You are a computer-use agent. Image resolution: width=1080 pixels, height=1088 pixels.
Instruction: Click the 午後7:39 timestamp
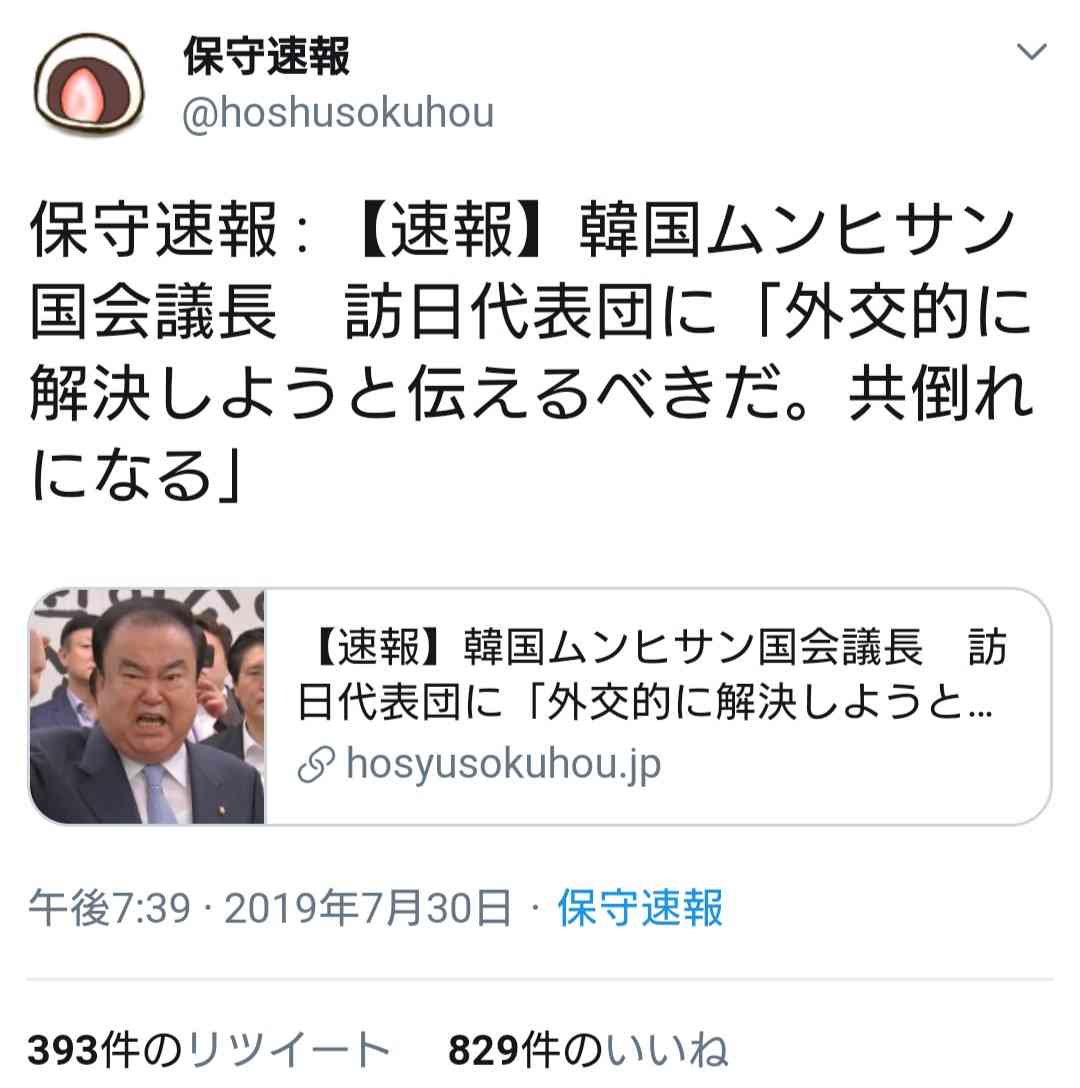(110, 908)
